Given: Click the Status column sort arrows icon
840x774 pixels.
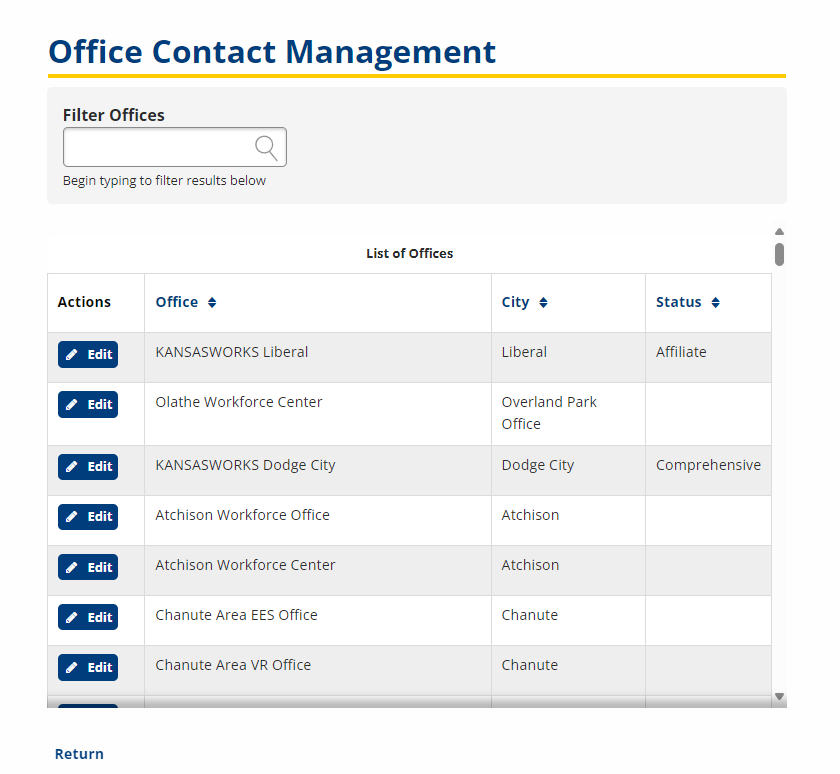Looking at the screenshot, I should click(716, 303).
